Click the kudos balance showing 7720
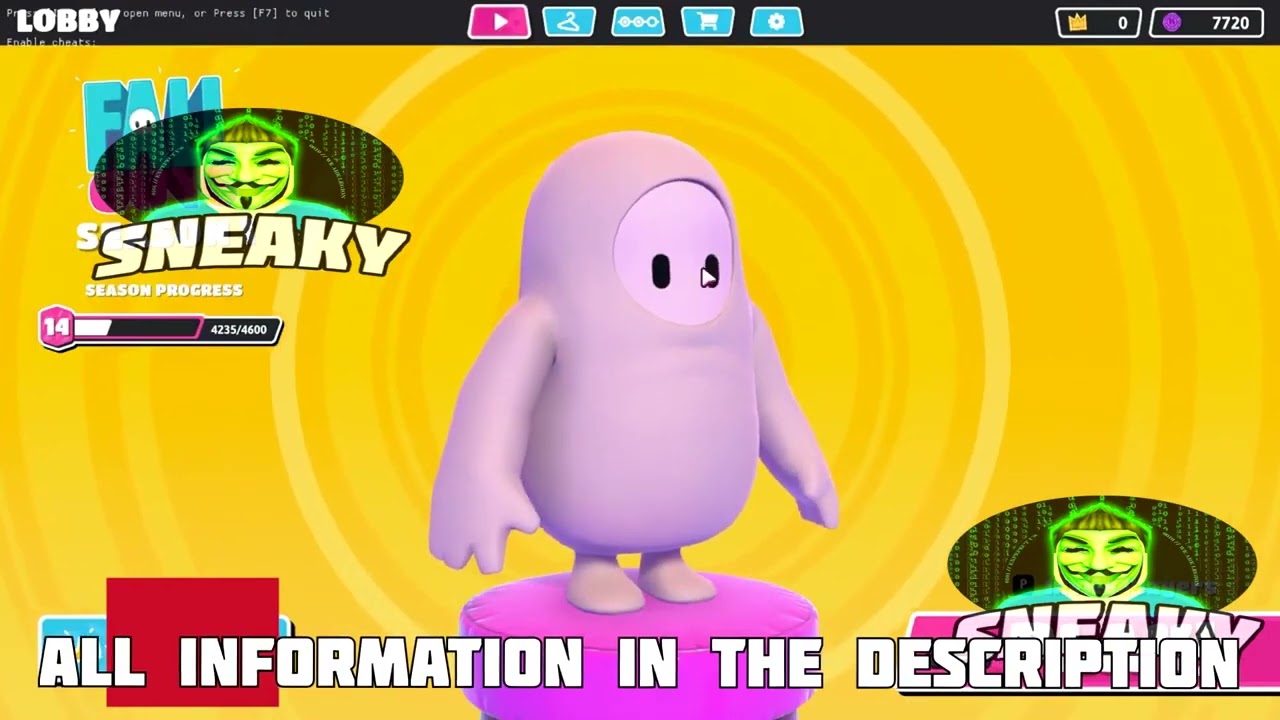Image resolution: width=1280 pixels, height=720 pixels. pyautogui.click(x=1207, y=23)
